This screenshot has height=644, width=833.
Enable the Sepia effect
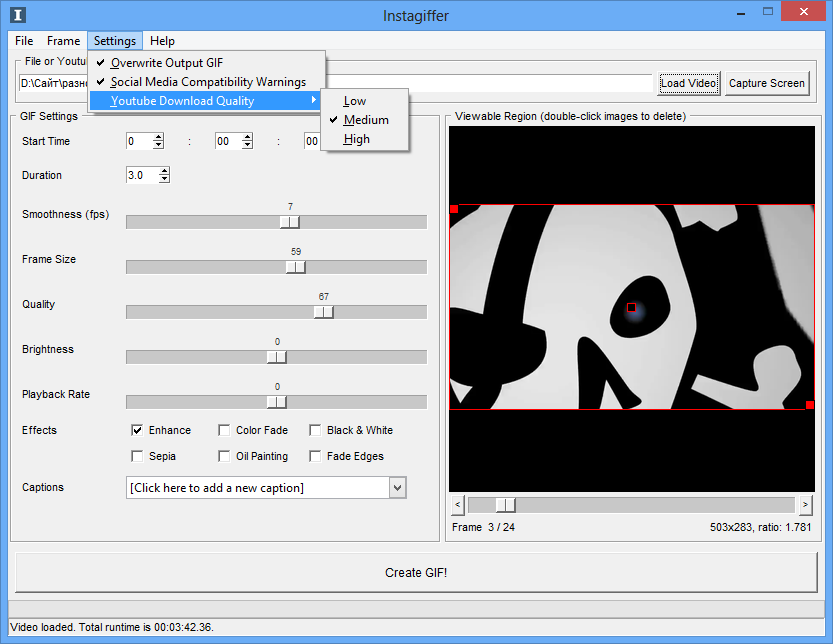137,456
